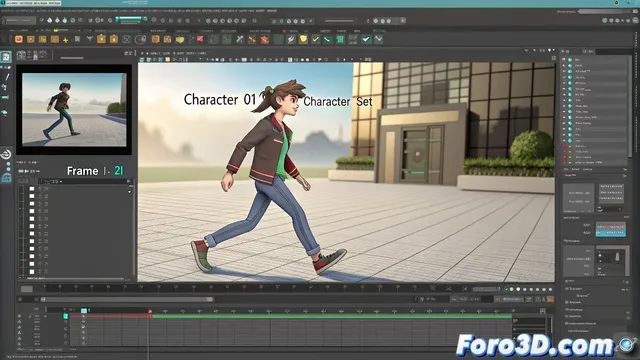Toggle the red dot on the bottom outliner row
640x360 pixels.
click(565, 162)
